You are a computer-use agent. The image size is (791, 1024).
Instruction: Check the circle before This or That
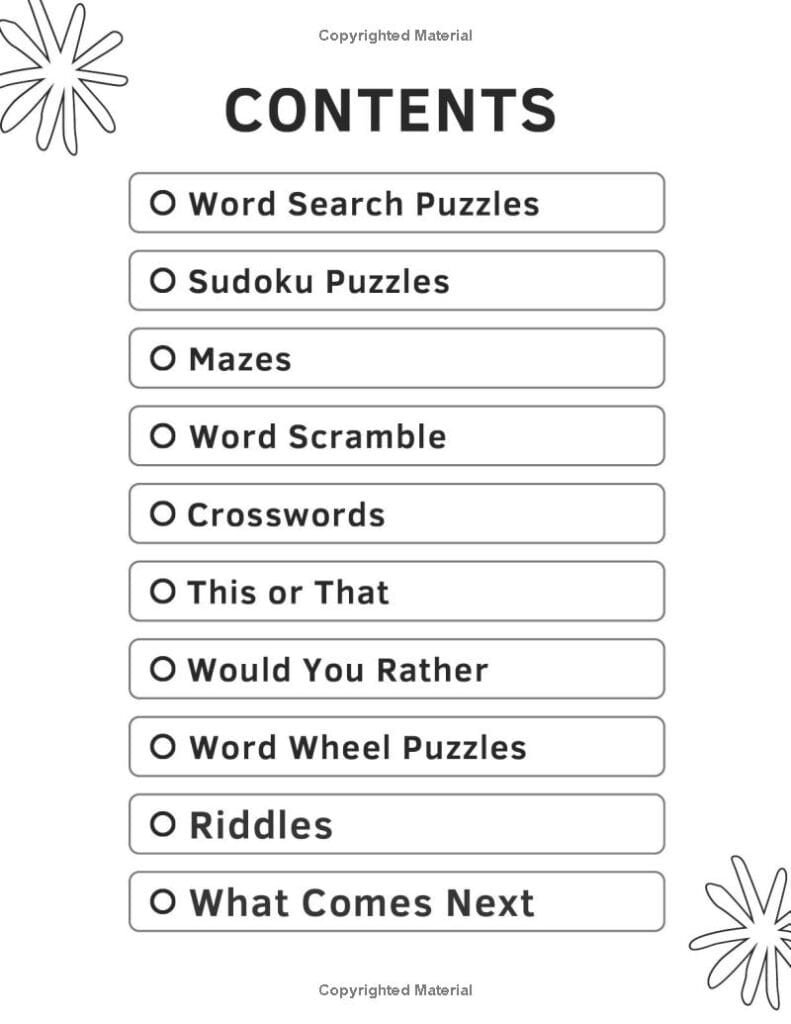click(x=163, y=592)
